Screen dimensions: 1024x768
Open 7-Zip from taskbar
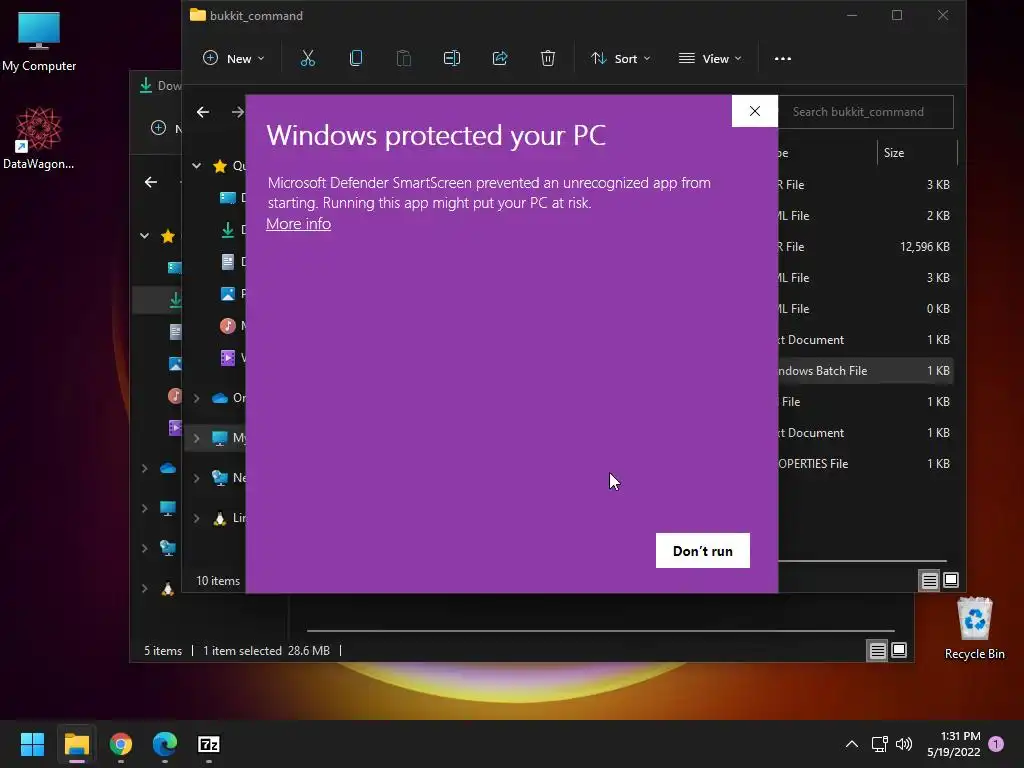(209, 744)
